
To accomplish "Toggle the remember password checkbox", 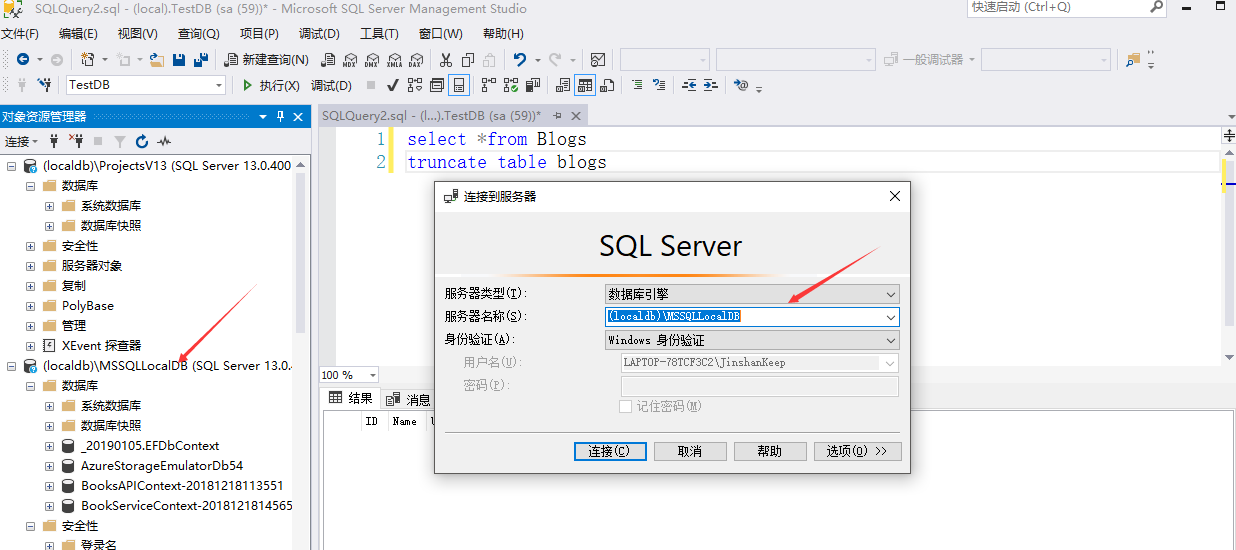I will tap(625, 406).
